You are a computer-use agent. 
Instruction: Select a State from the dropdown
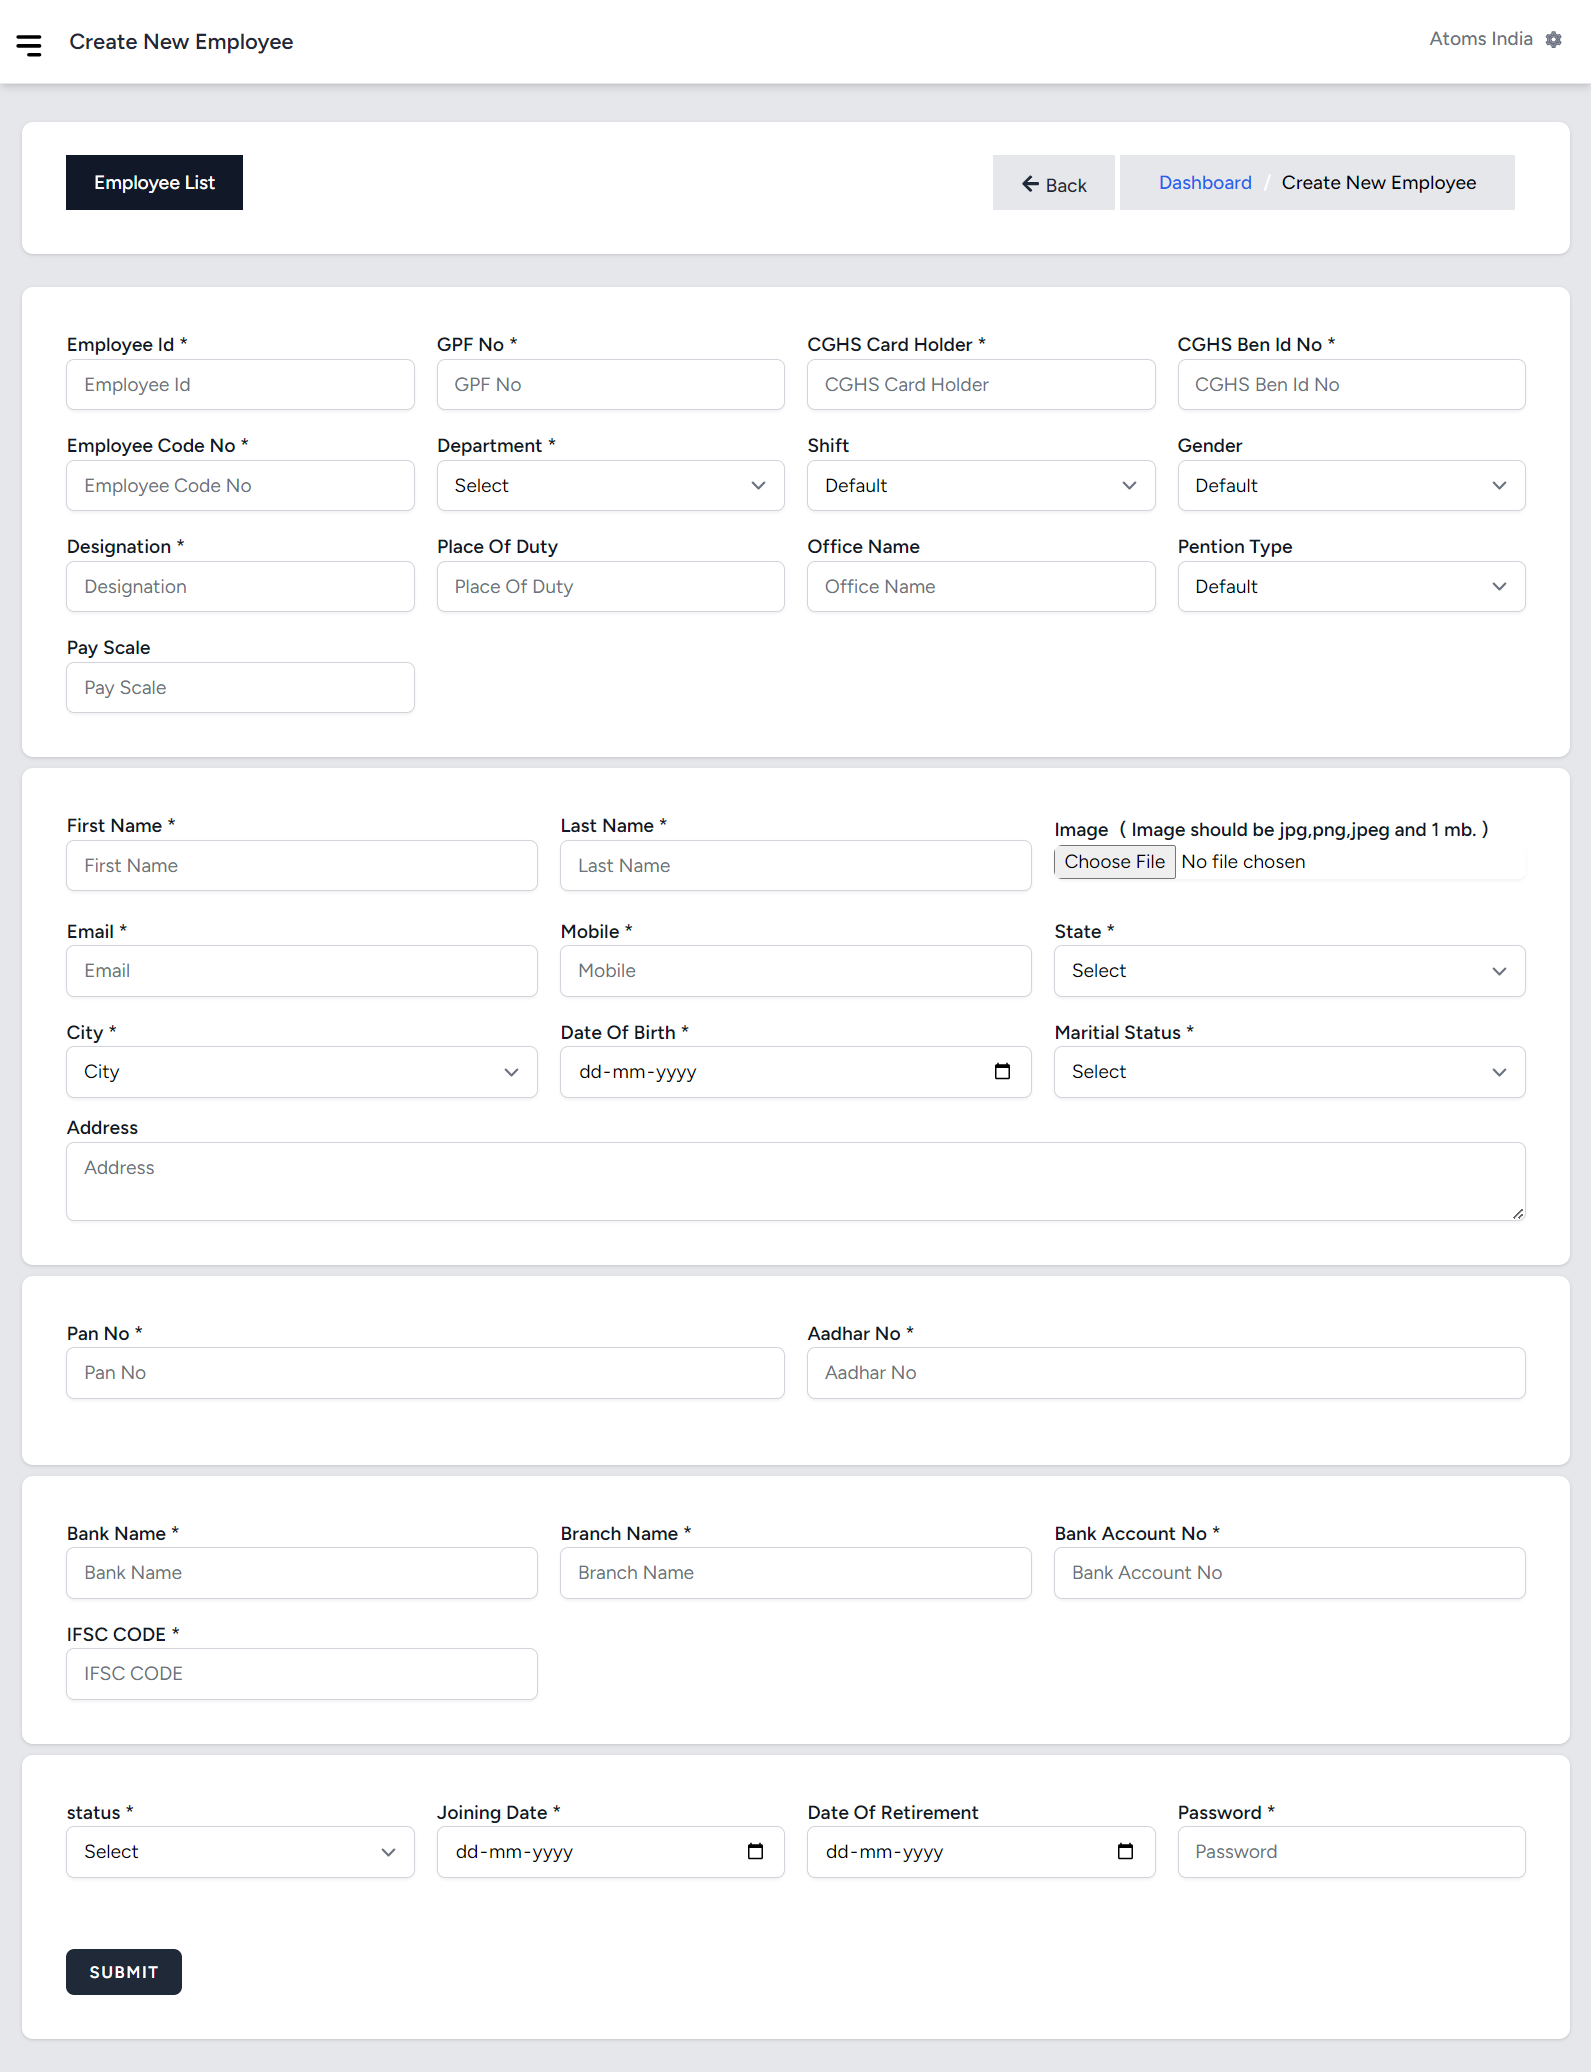pos(1288,971)
